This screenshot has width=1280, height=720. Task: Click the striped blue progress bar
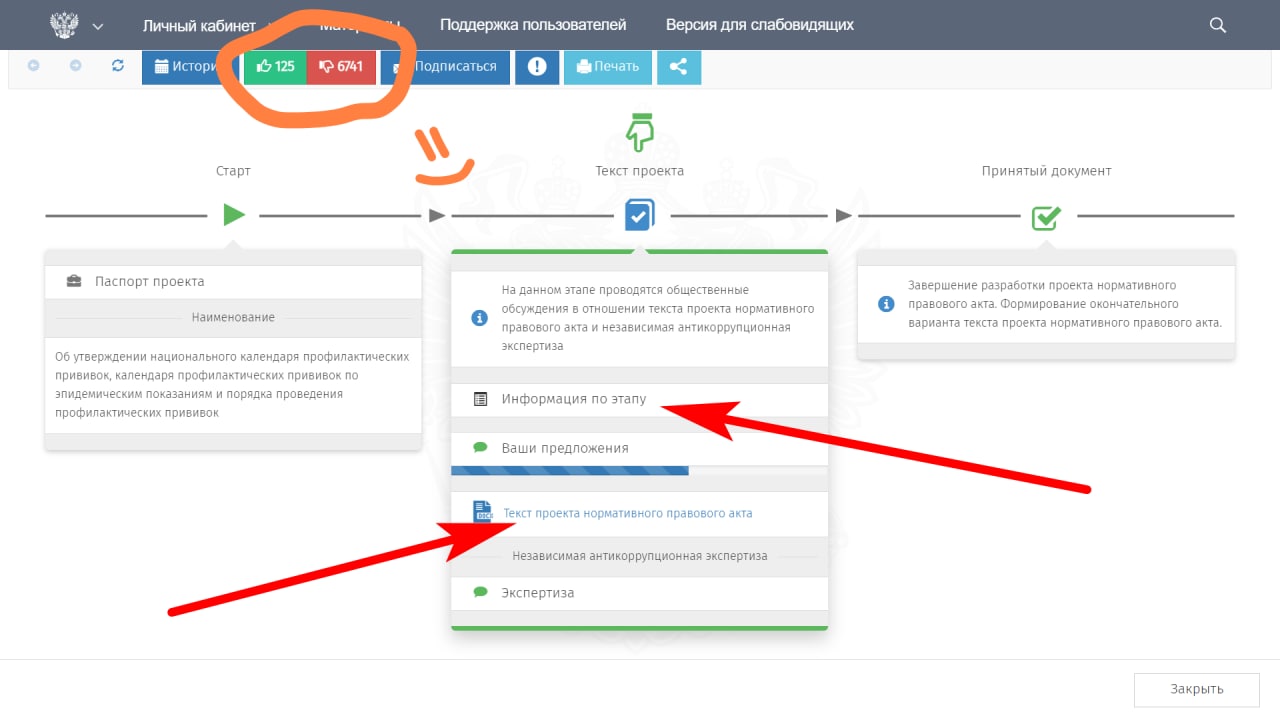click(570, 470)
